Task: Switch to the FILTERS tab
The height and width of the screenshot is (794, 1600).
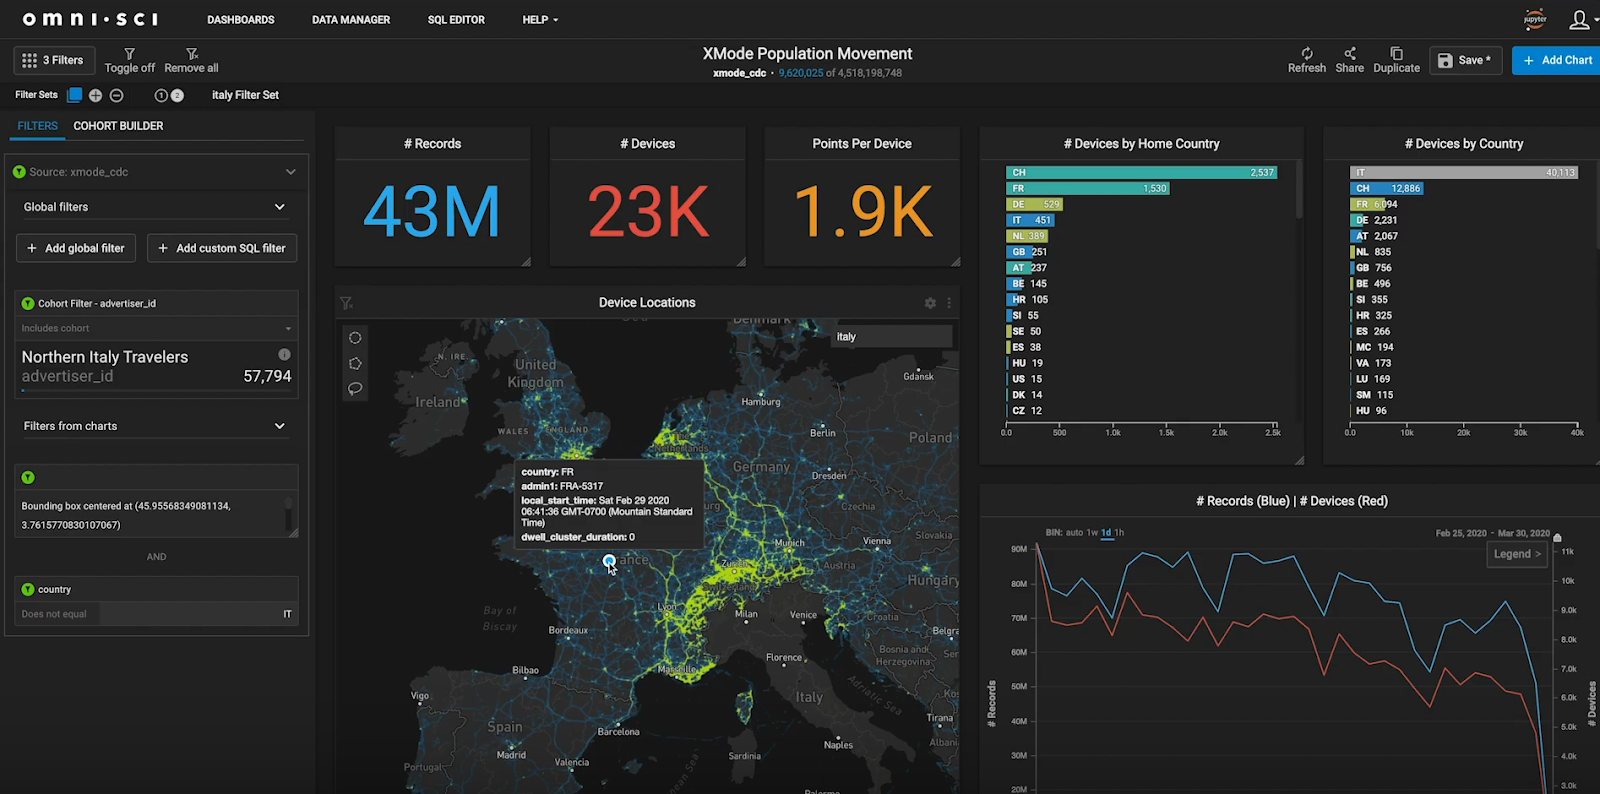Action: [38, 126]
